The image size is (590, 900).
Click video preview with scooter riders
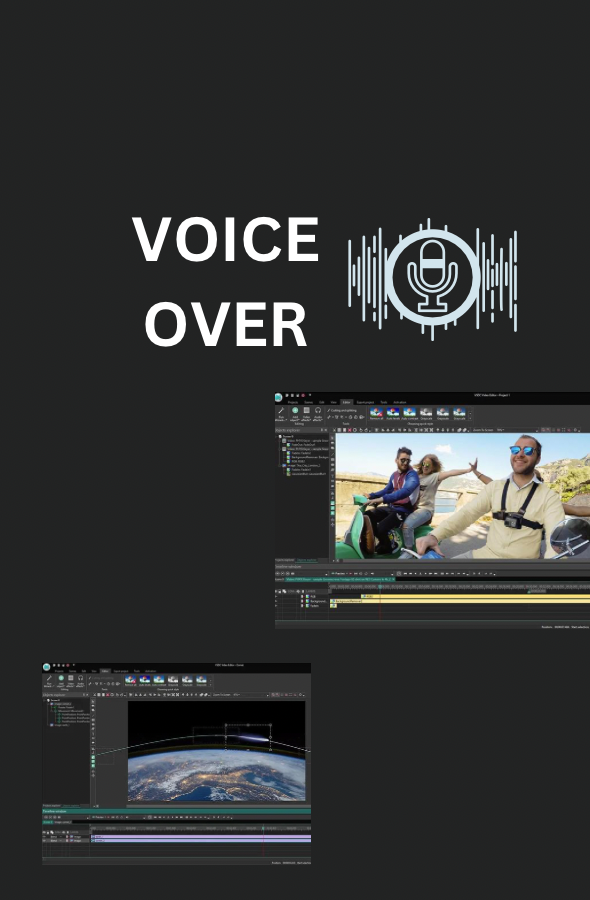click(x=463, y=496)
